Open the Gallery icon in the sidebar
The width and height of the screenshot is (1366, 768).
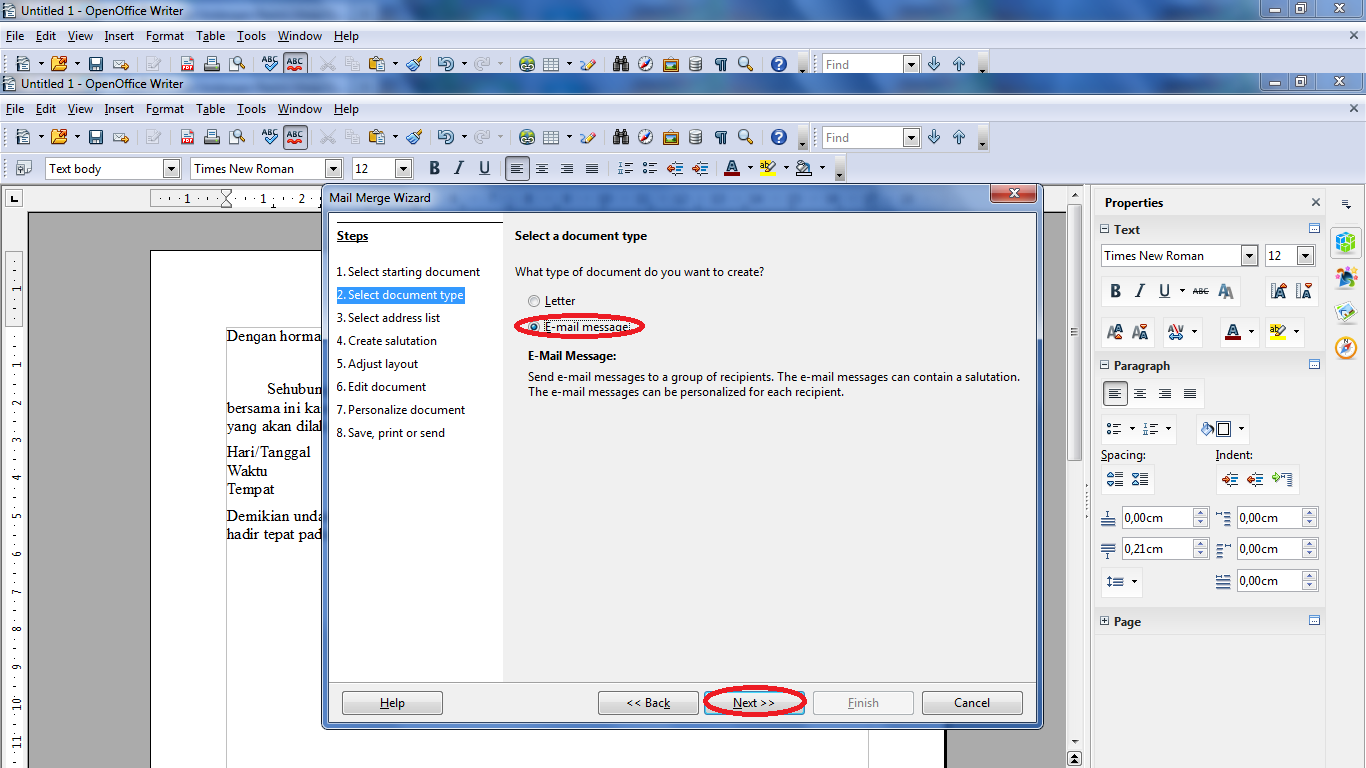click(1346, 311)
